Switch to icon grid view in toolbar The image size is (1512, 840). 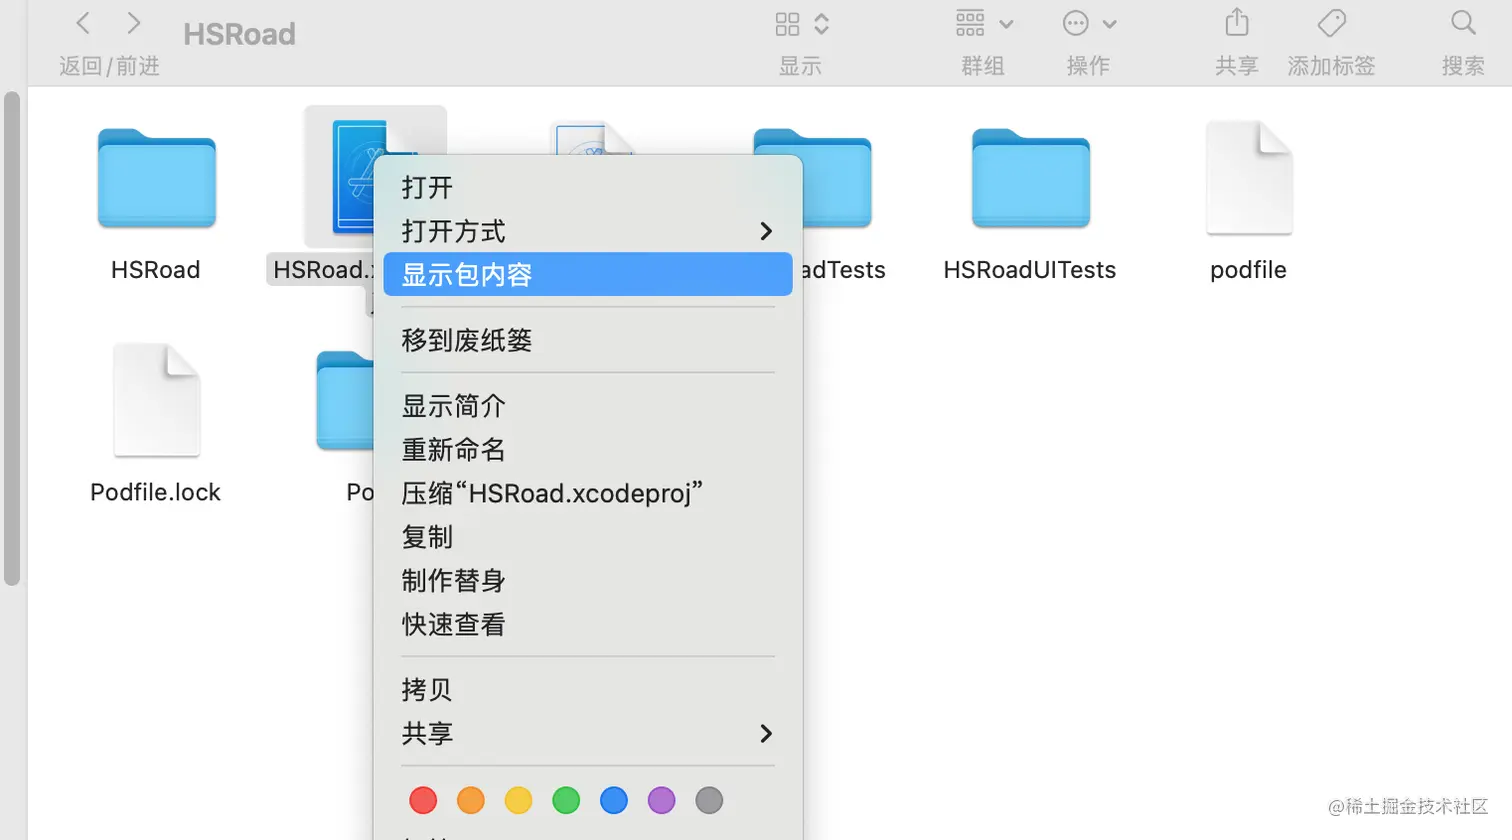[788, 24]
